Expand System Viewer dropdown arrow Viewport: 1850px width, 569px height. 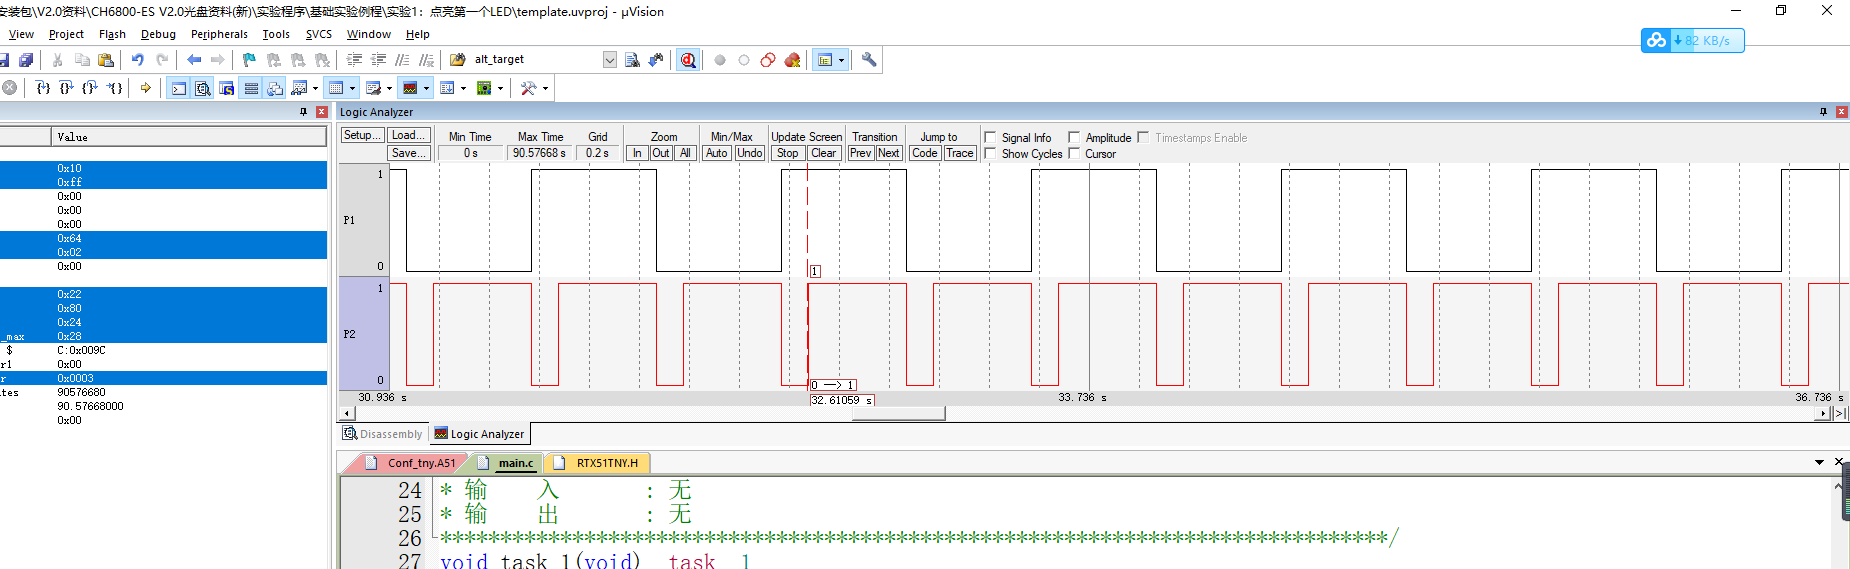pos(500,88)
